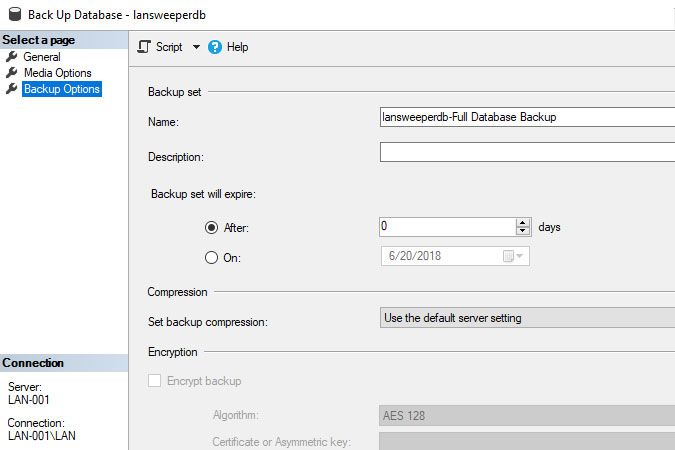675x450 pixels.
Task: Click the backup set Name text field
Action: [x=527, y=117]
